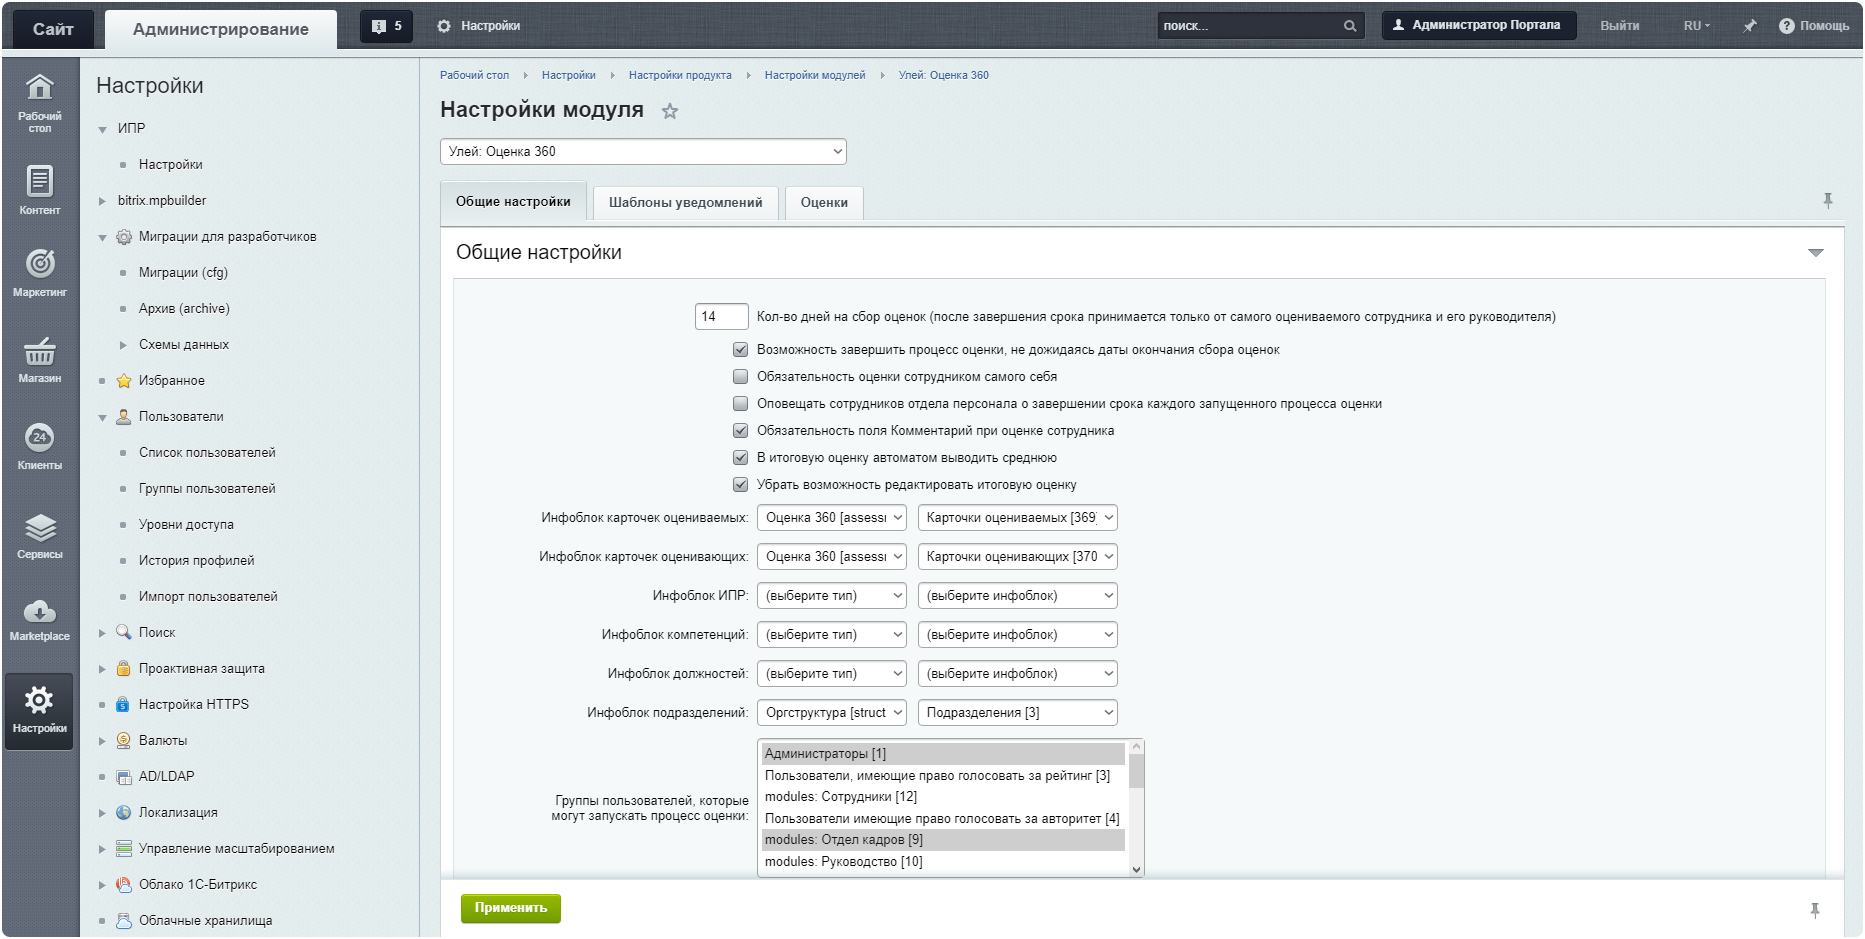Click the search magnifier icon
The image size is (1865, 939).
1350,26
